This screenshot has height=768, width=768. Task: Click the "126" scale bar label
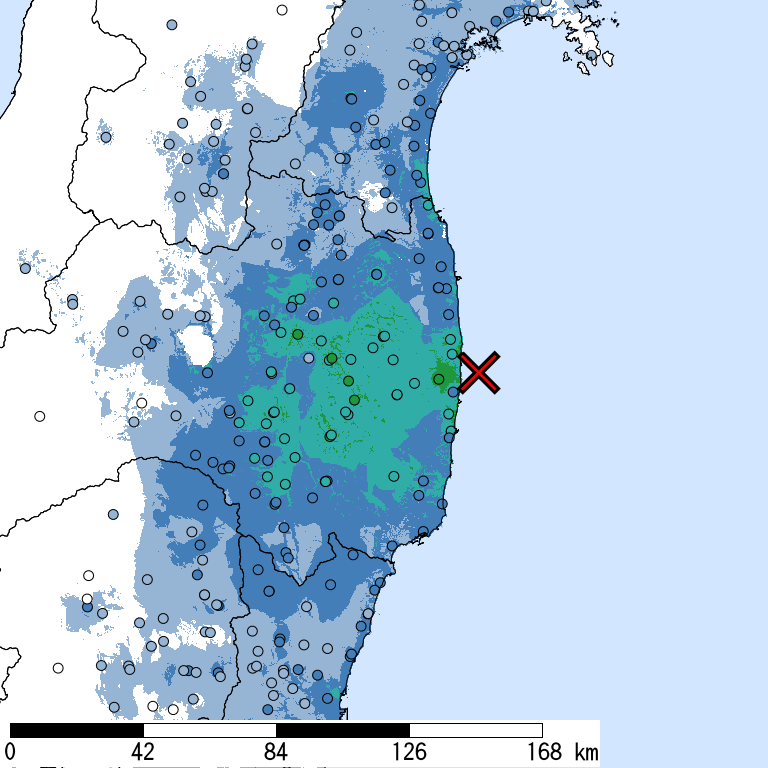[409, 751]
